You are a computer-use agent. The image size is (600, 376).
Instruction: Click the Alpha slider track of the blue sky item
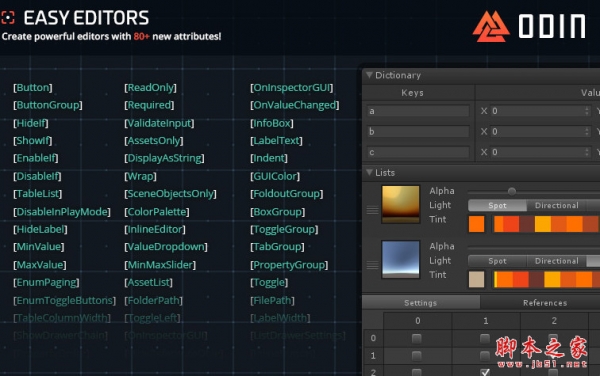(534, 247)
